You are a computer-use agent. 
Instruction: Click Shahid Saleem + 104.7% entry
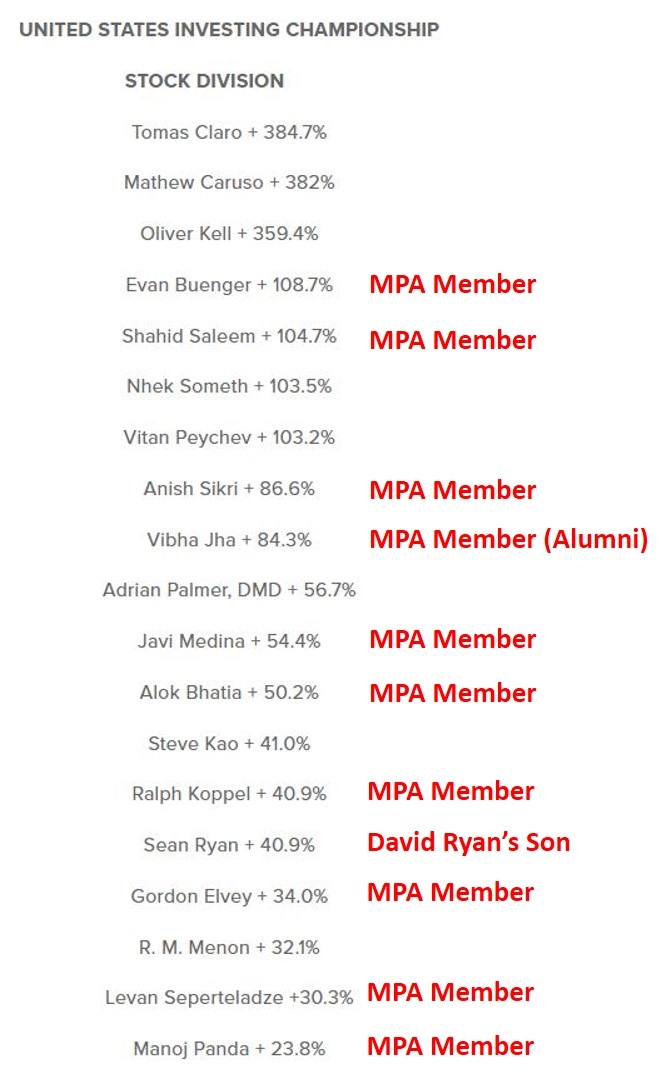pos(229,336)
